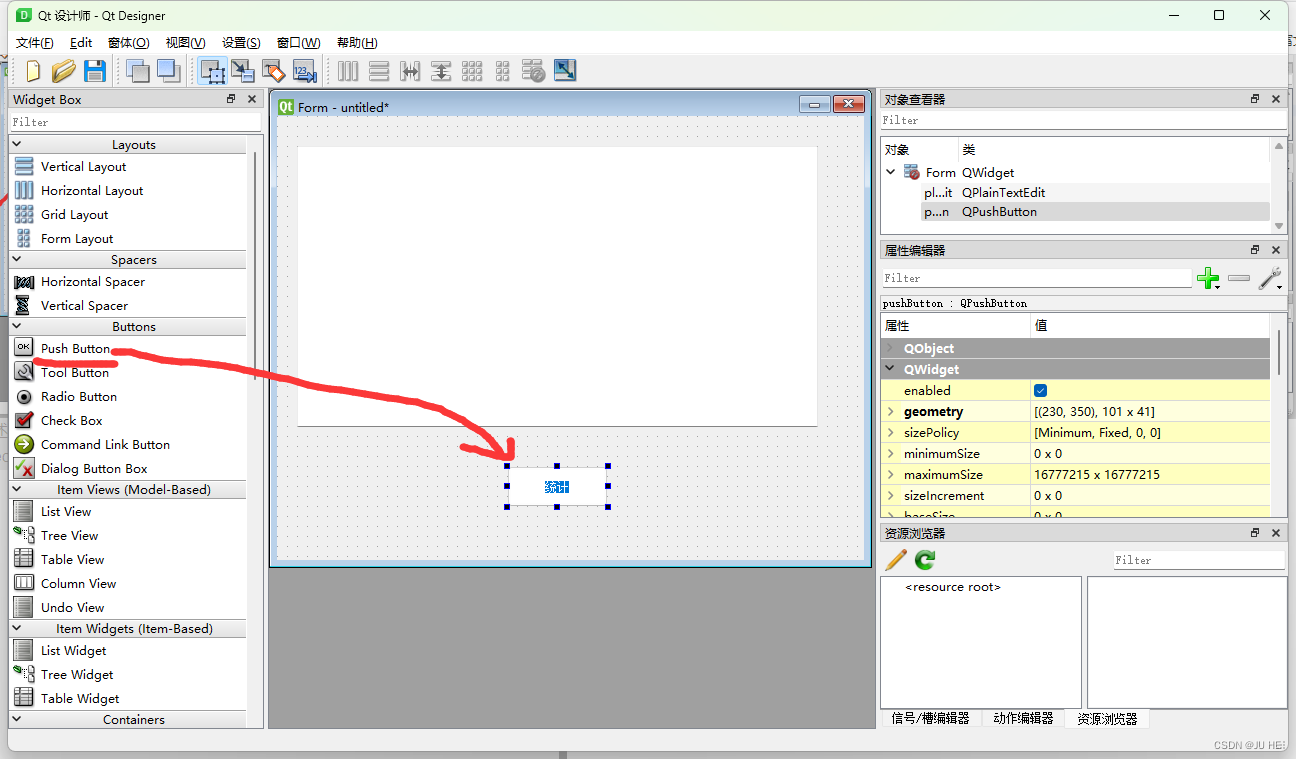Switch to Edit Signals/Slots mode icon
Image resolution: width=1296 pixels, height=759 pixels.
point(243,70)
